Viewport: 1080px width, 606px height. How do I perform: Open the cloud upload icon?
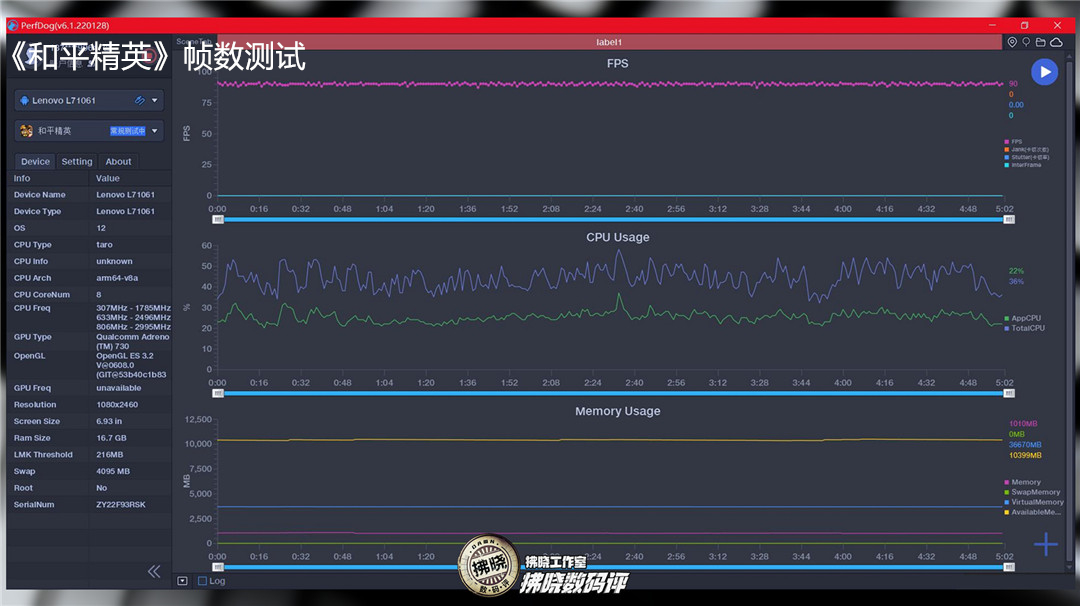tap(1056, 42)
